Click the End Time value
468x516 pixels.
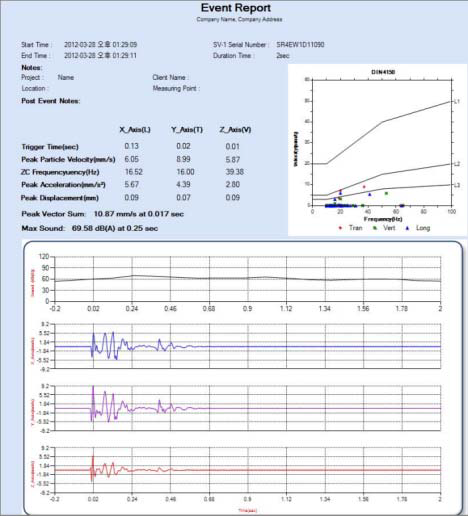coord(100,55)
